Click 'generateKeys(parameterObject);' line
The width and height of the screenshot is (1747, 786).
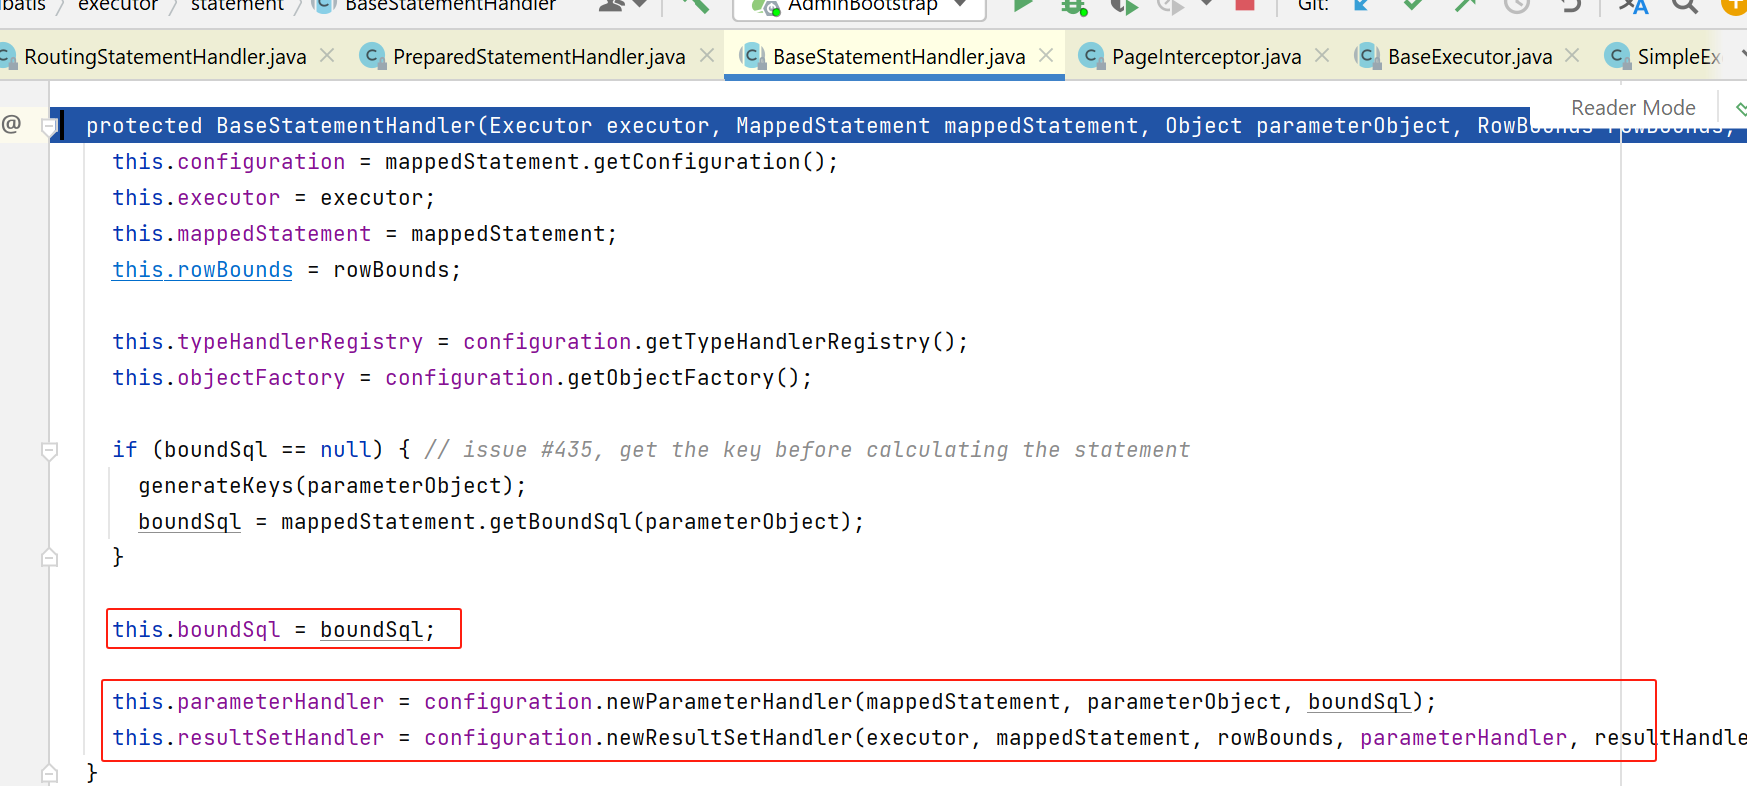[x=332, y=486]
